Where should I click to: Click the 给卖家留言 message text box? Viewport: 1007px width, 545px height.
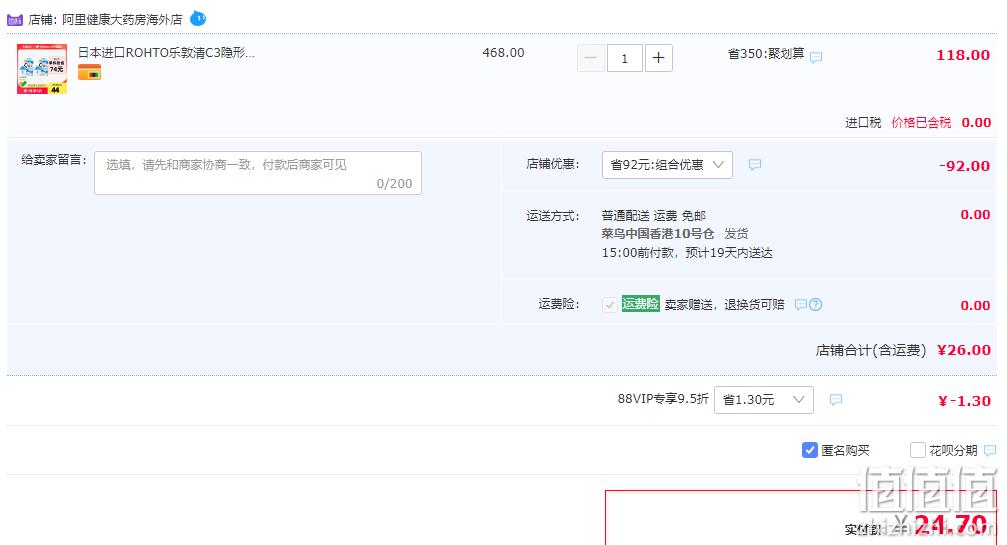258,173
